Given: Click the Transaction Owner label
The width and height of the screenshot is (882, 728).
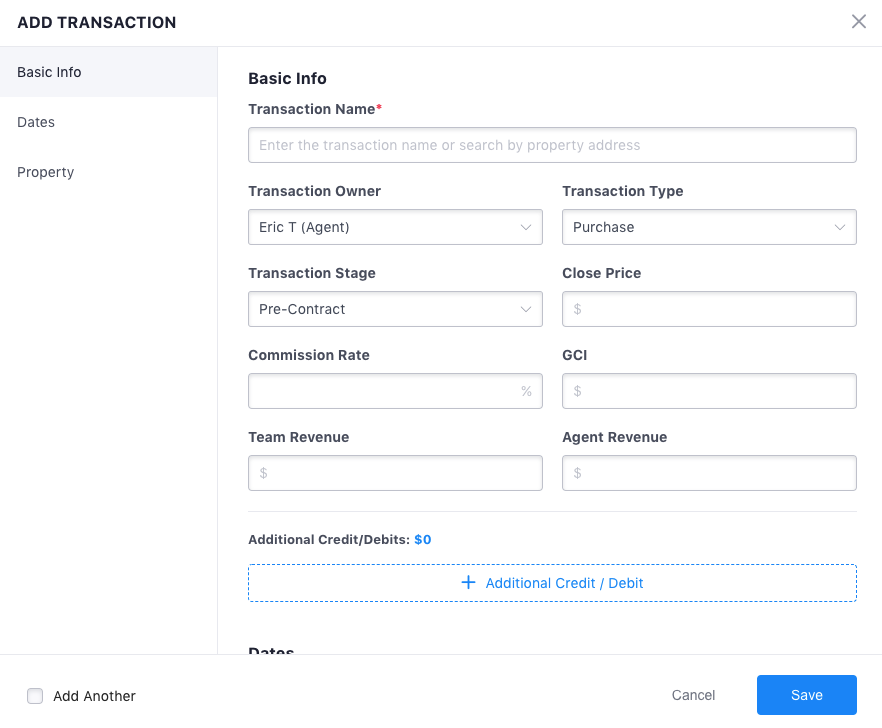Looking at the screenshot, I should tap(314, 191).
